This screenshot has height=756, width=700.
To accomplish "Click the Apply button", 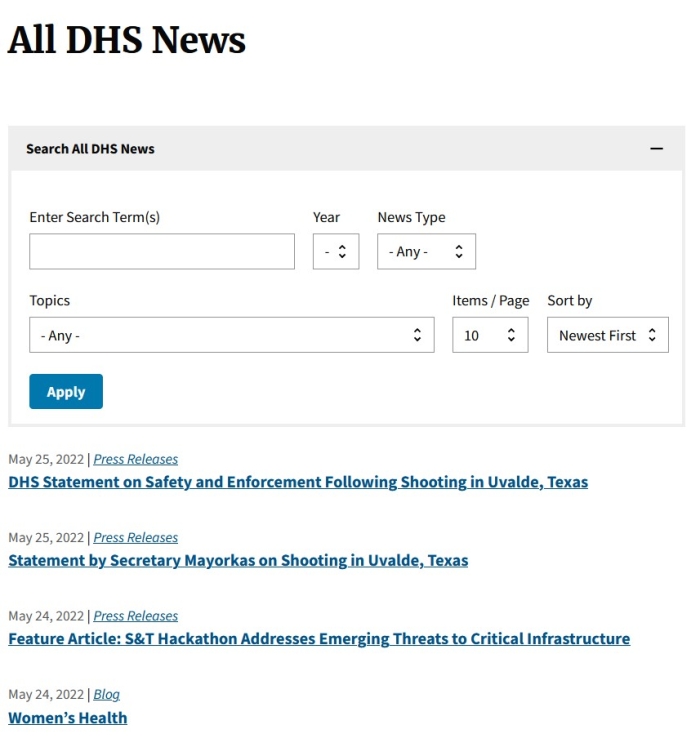I will pos(66,392).
